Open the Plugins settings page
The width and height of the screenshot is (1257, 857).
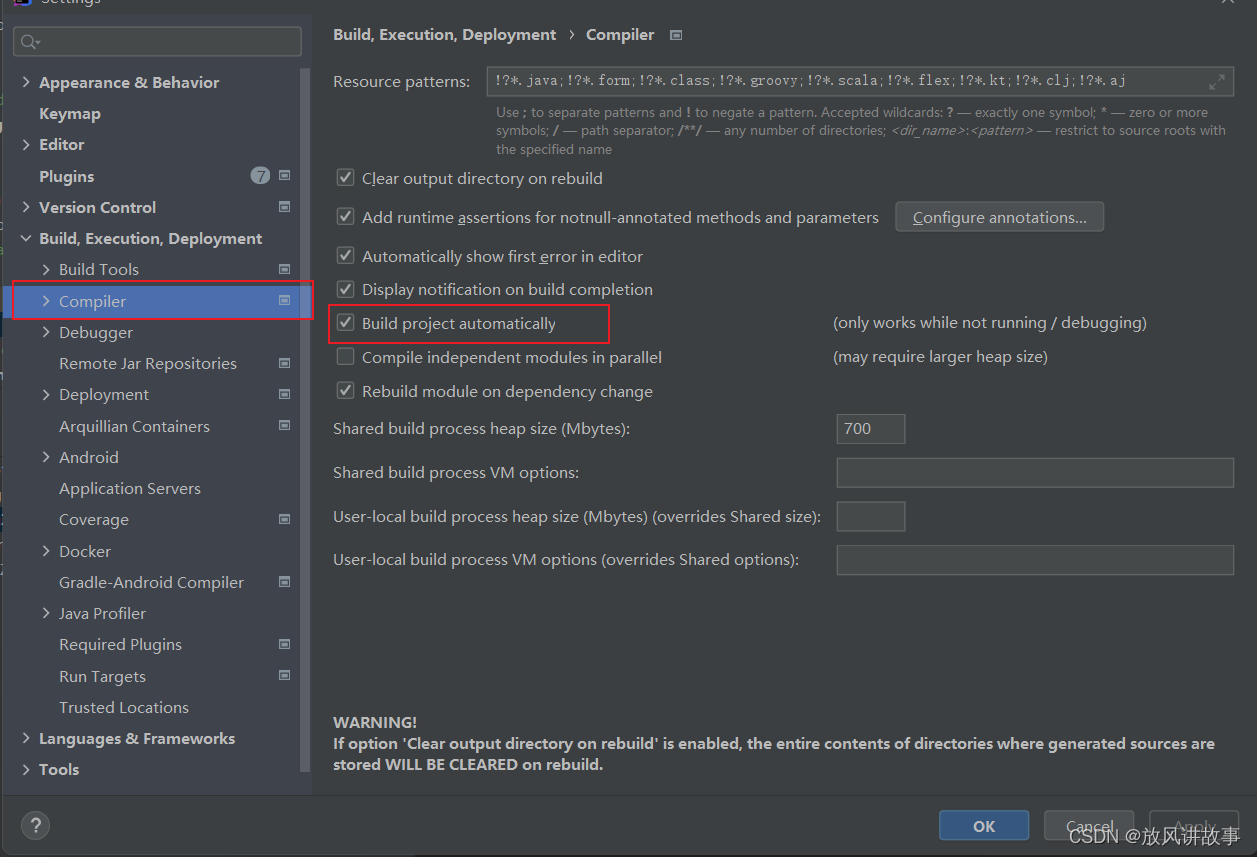click(x=67, y=176)
